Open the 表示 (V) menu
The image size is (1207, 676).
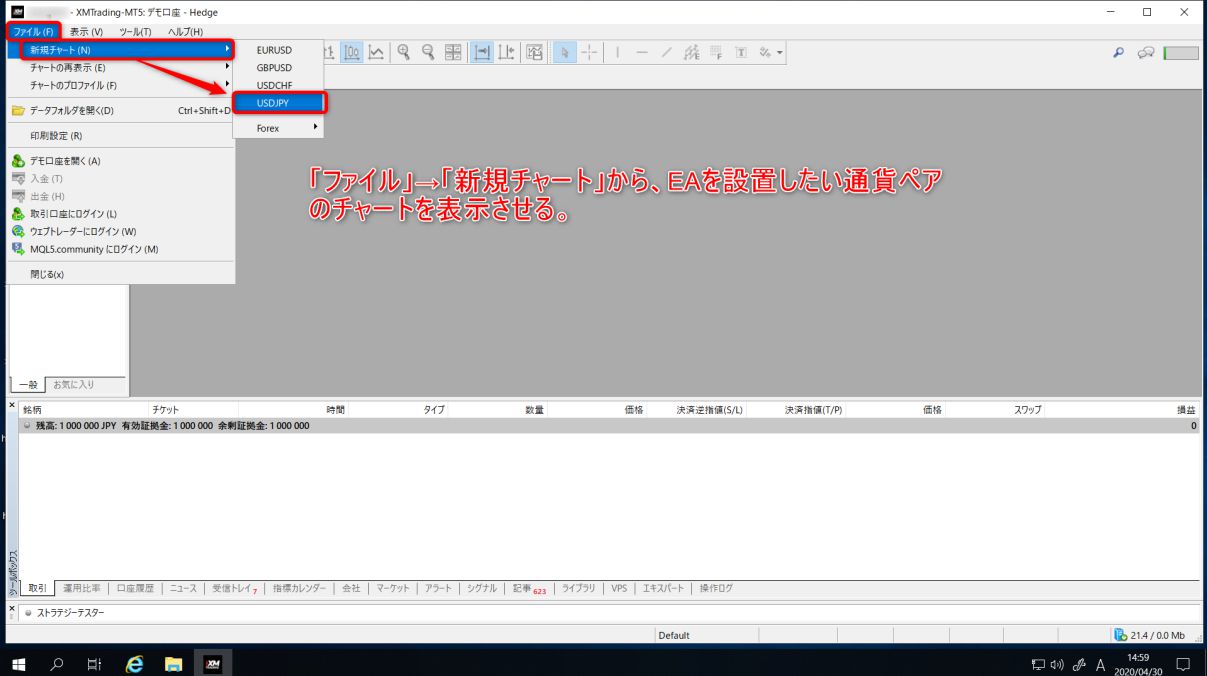[x=86, y=32]
